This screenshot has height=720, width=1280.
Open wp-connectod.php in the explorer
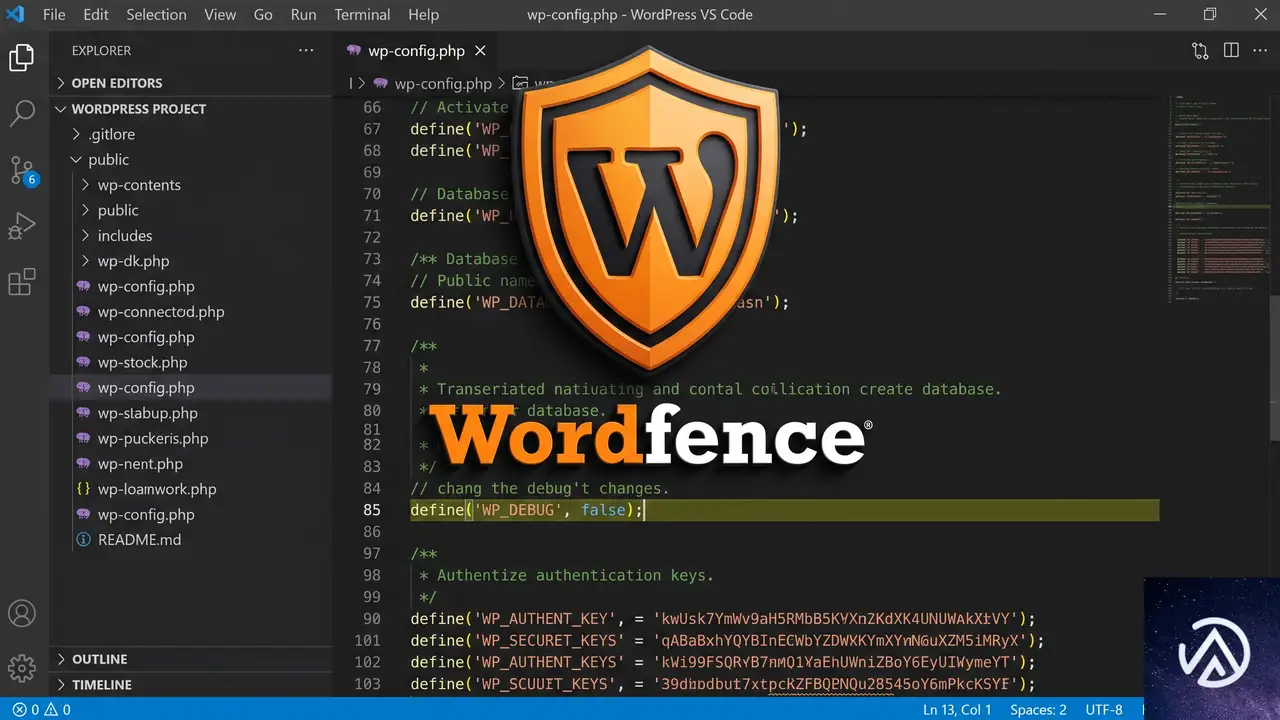coord(191,312)
